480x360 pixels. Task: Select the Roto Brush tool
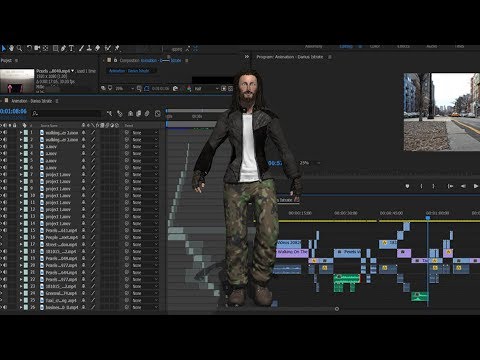point(108,48)
